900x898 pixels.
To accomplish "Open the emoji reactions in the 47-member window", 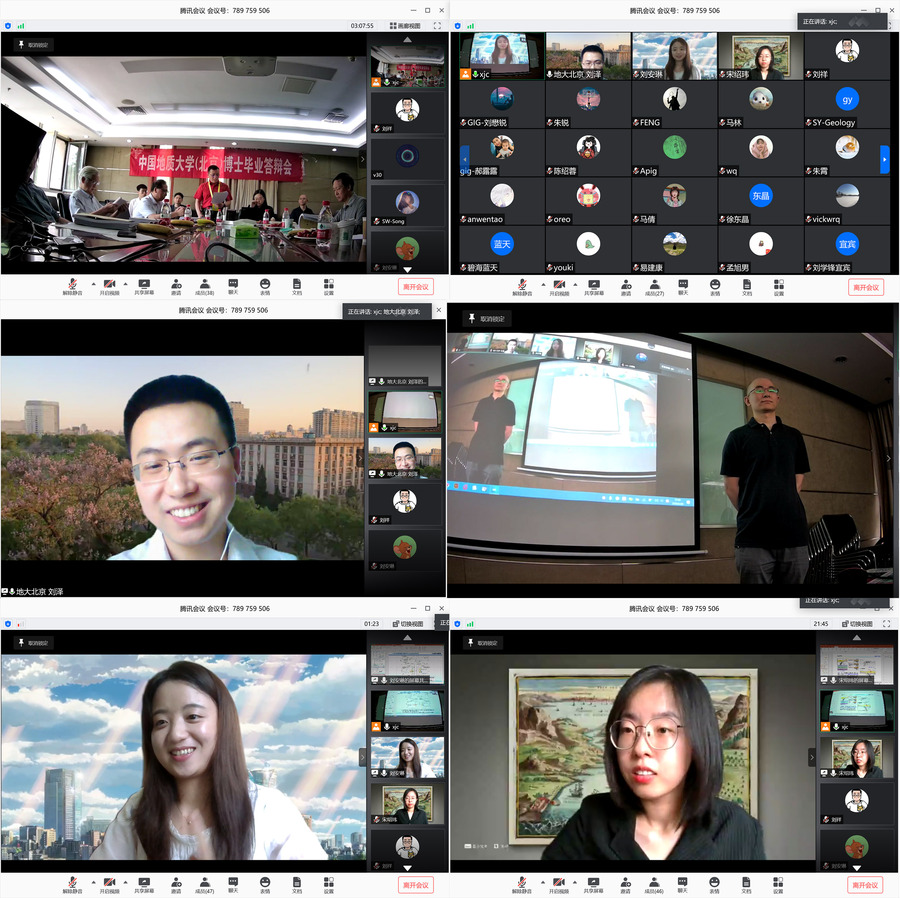I will 265,883.
